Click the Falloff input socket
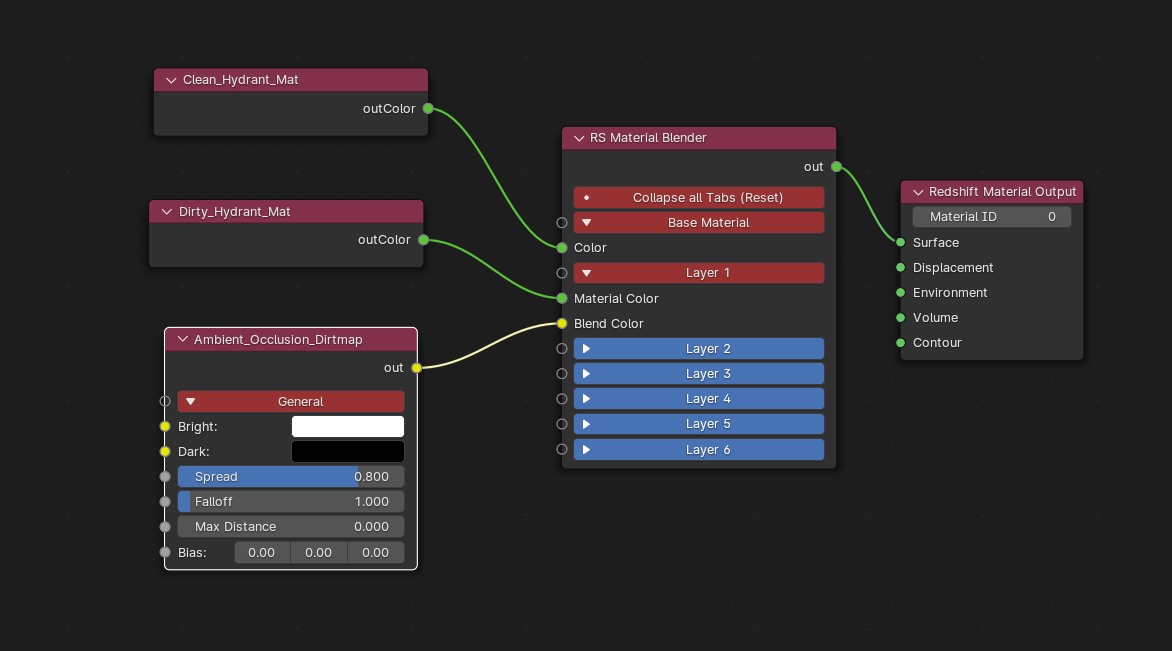The width and height of the screenshot is (1172, 651). (165, 502)
